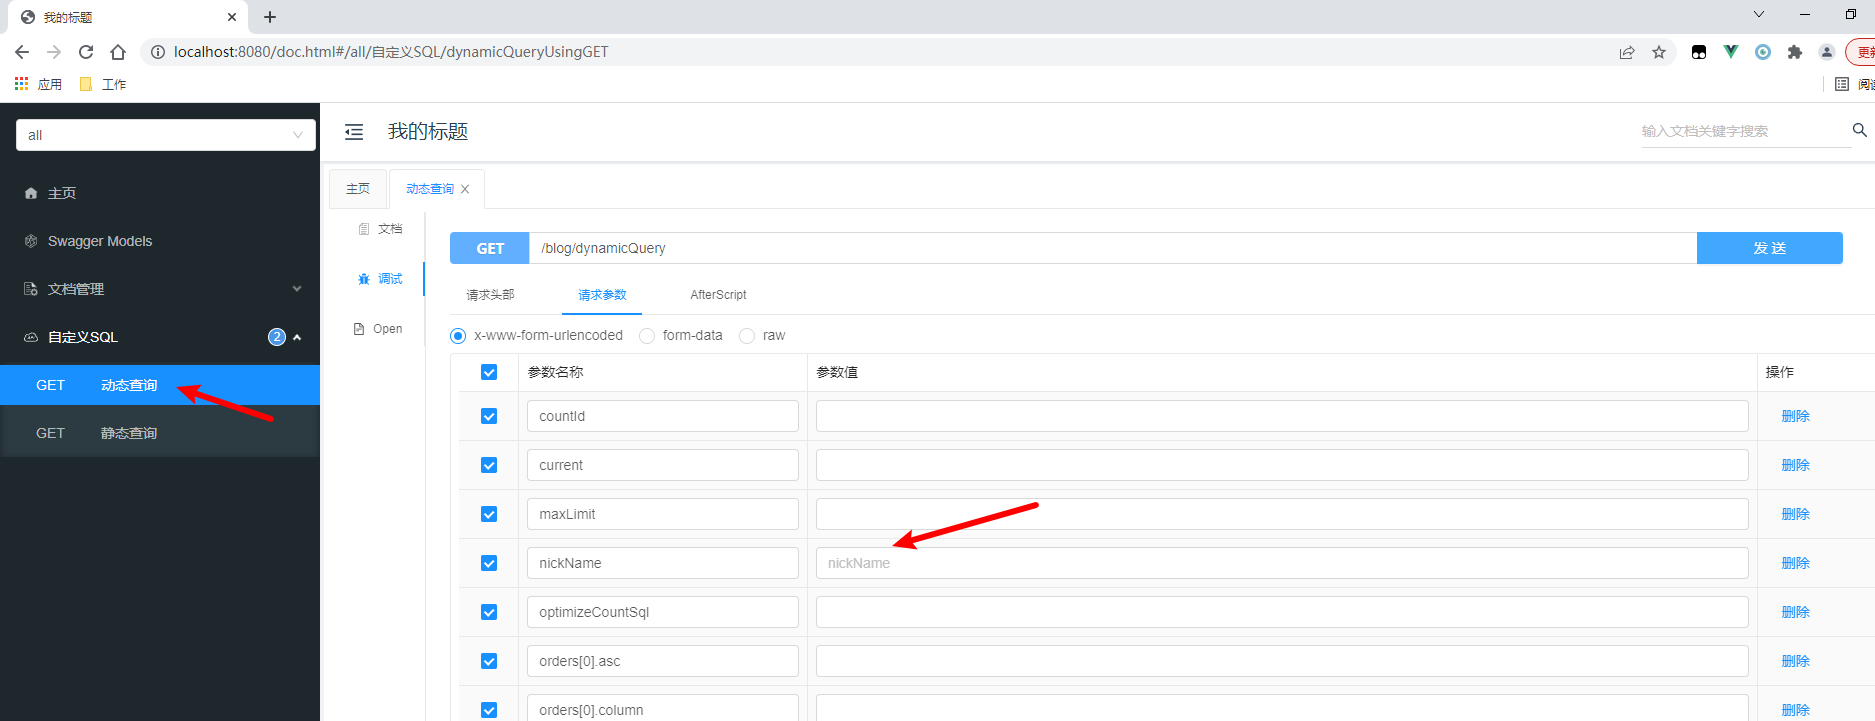
Task: Switch to the AfterScript tab
Action: pos(718,295)
